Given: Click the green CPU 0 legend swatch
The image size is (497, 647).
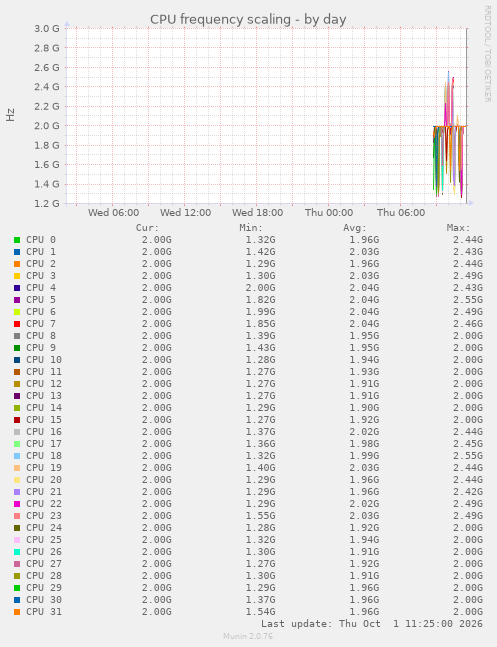Looking at the screenshot, I should pyautogui.click(x=17, y=240).
